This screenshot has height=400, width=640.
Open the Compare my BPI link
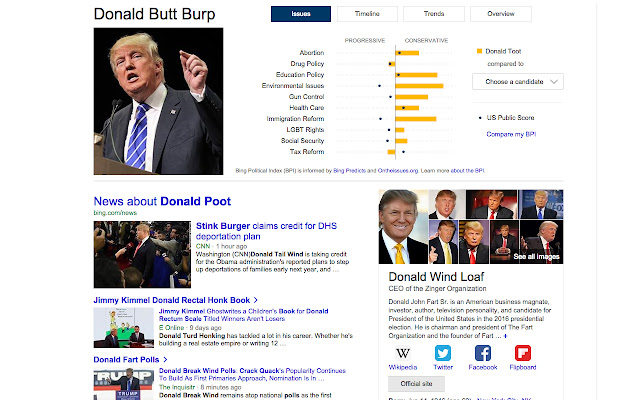click(x=511, y=134)
